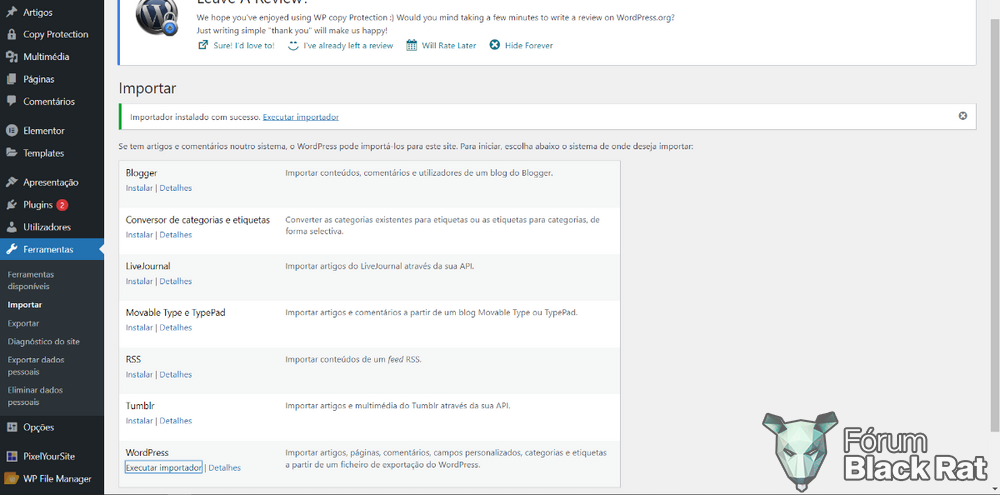Click the Importar page heading
Image resolution: width=1000 pixels, height=495 pixels.
pyautogui.click(x=147, y=88)
